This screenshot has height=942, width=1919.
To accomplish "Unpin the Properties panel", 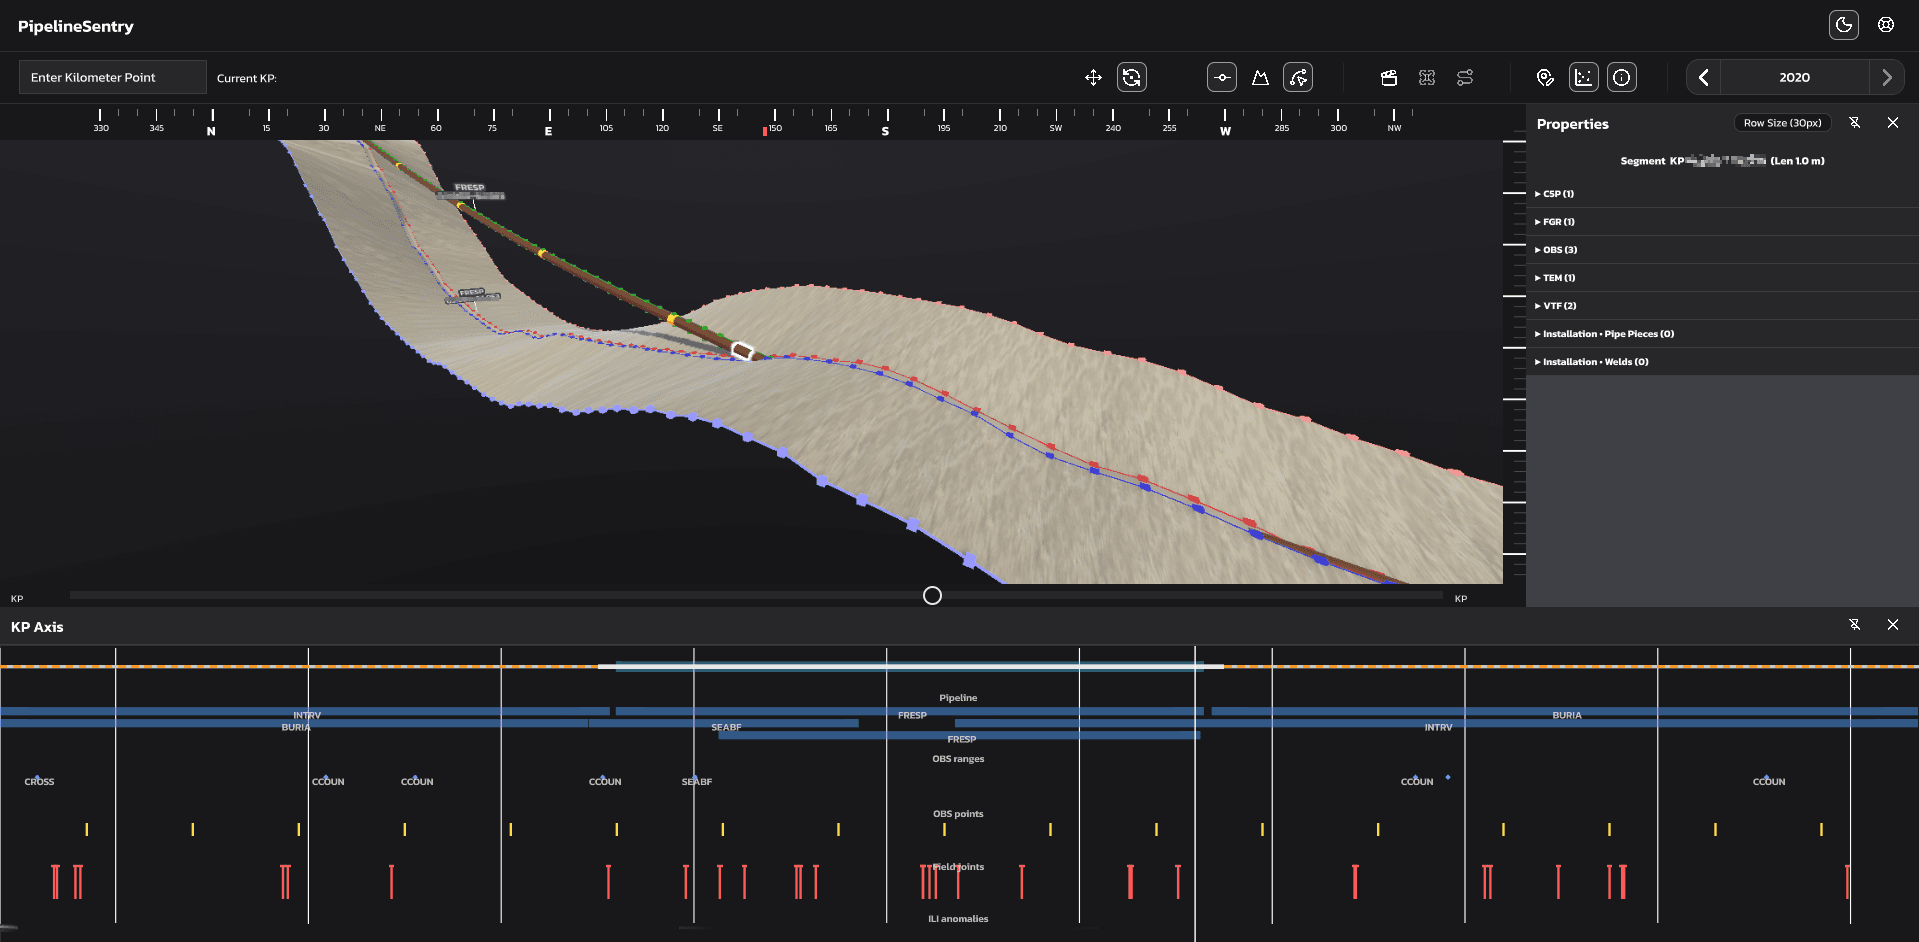I will click(1855, 122).
